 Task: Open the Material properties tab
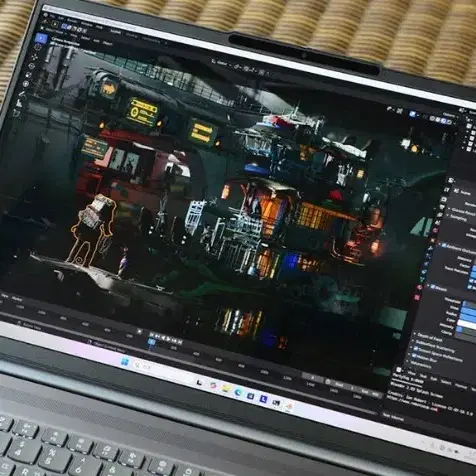[x=419, y=287]
